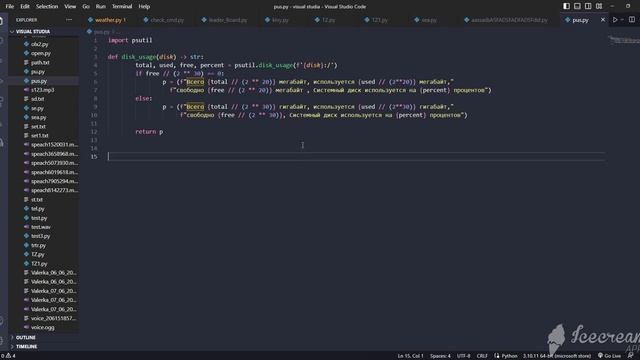
Task: Open the Run menu
Action: (x=100, y=7)
